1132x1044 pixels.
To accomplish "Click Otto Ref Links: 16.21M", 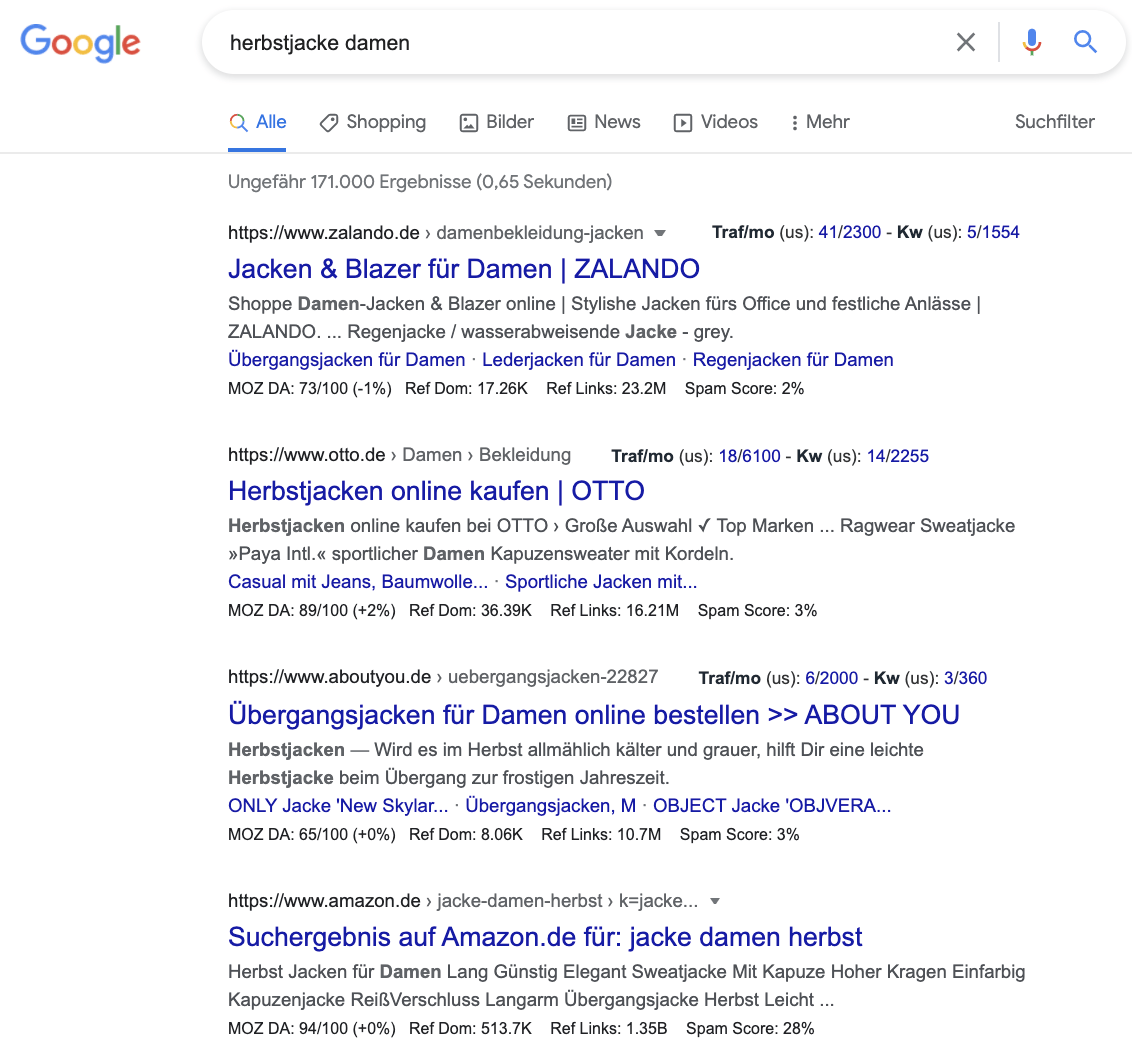I will 614,611.
